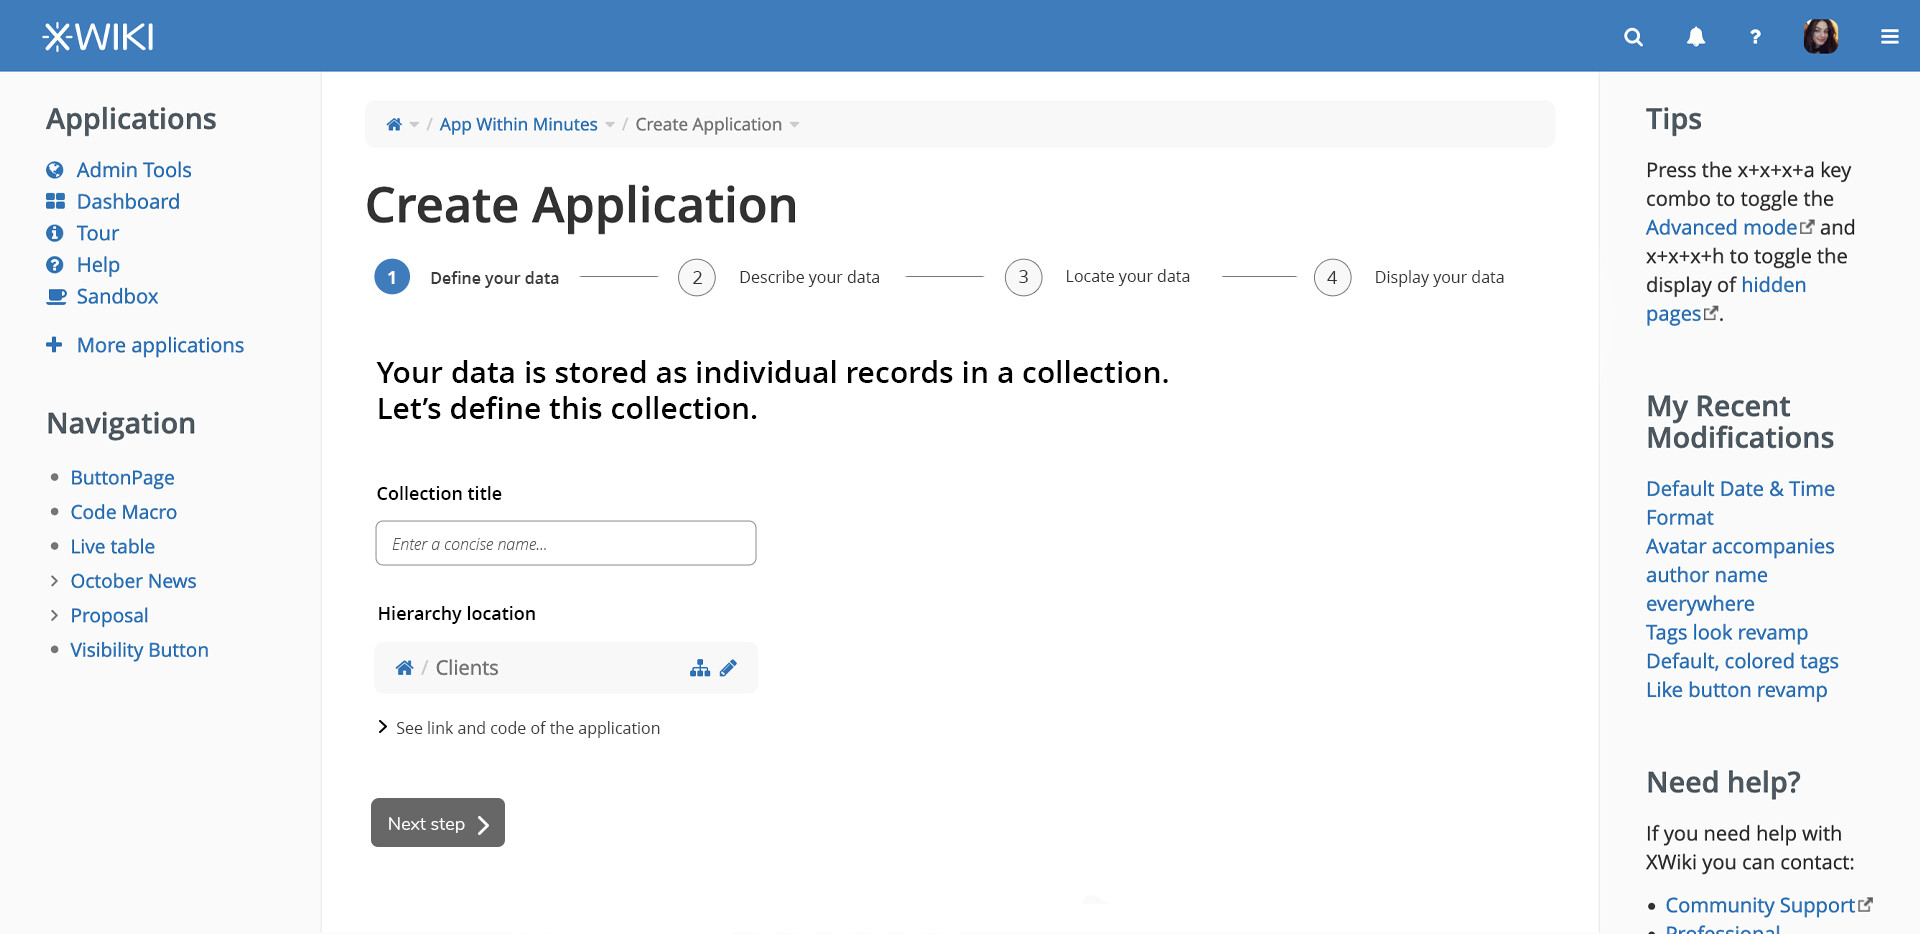The height and width of the screenshot is (934, 1920).
Task: Follow the More applications link
Action: pos(160,345)
